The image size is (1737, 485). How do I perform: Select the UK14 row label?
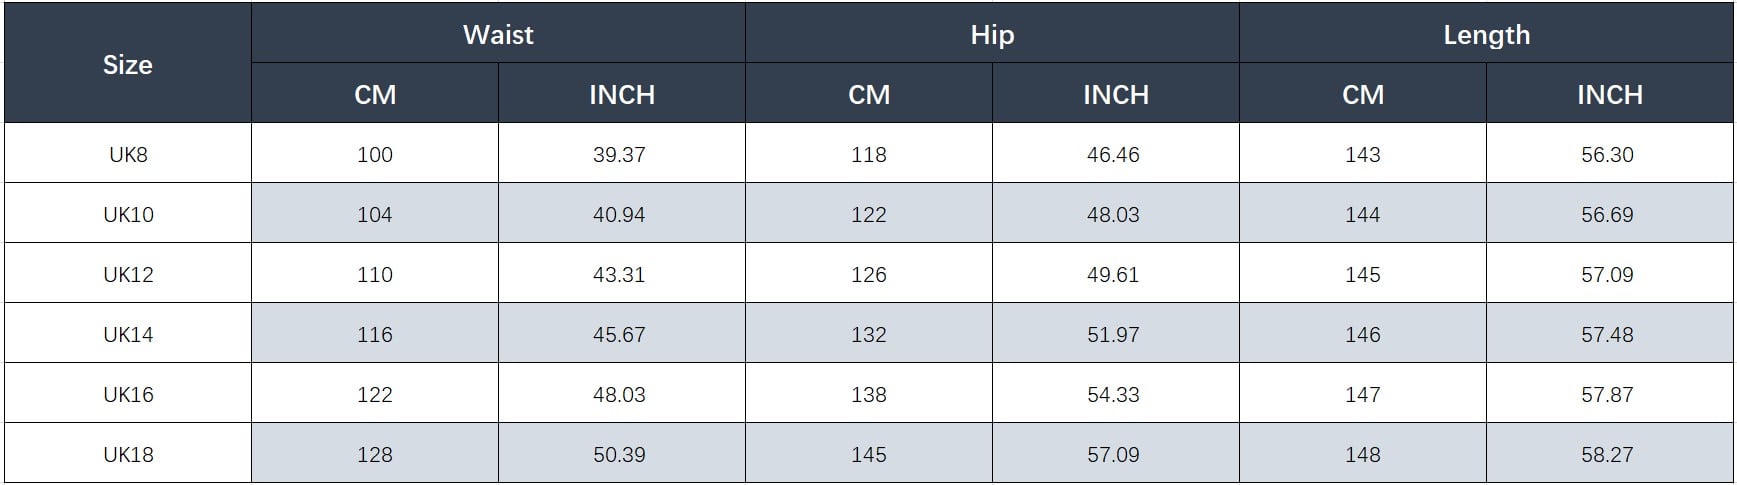(128, 335)
